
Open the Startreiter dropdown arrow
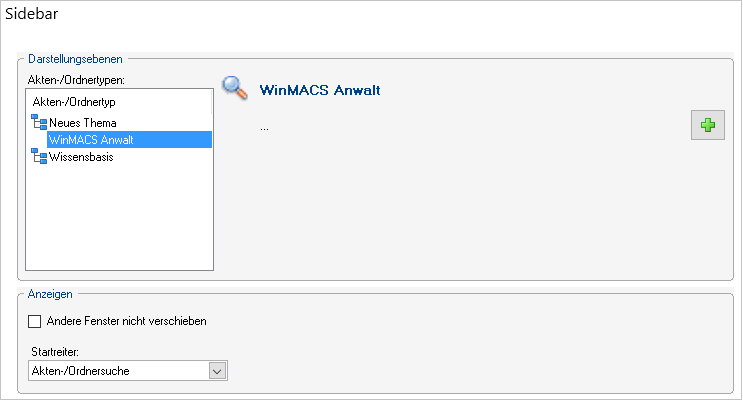[217, 371]
